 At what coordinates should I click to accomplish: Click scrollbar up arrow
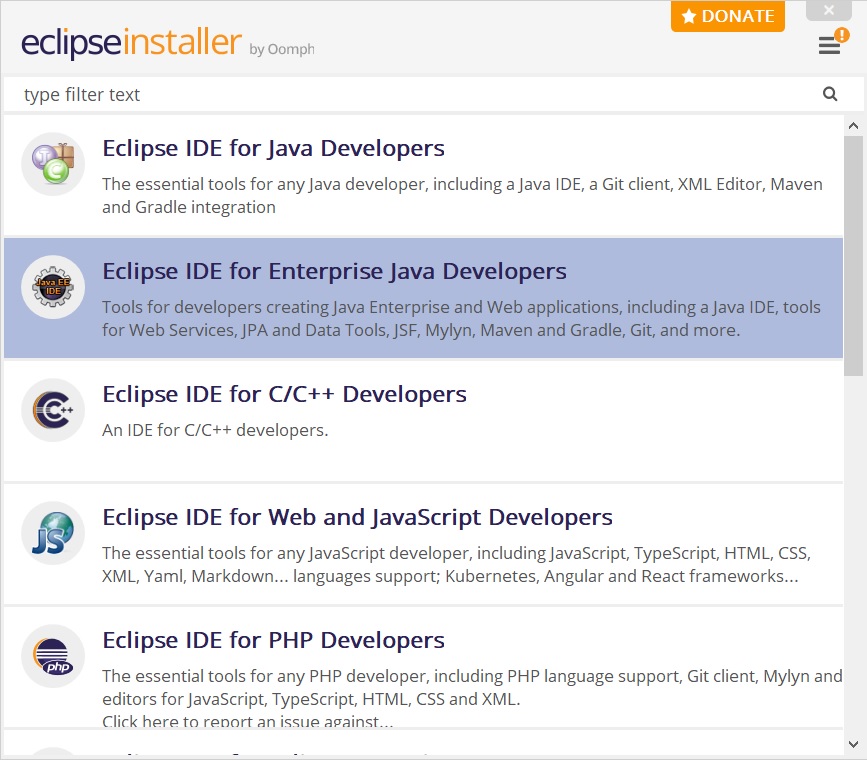[x=853, y=126]
